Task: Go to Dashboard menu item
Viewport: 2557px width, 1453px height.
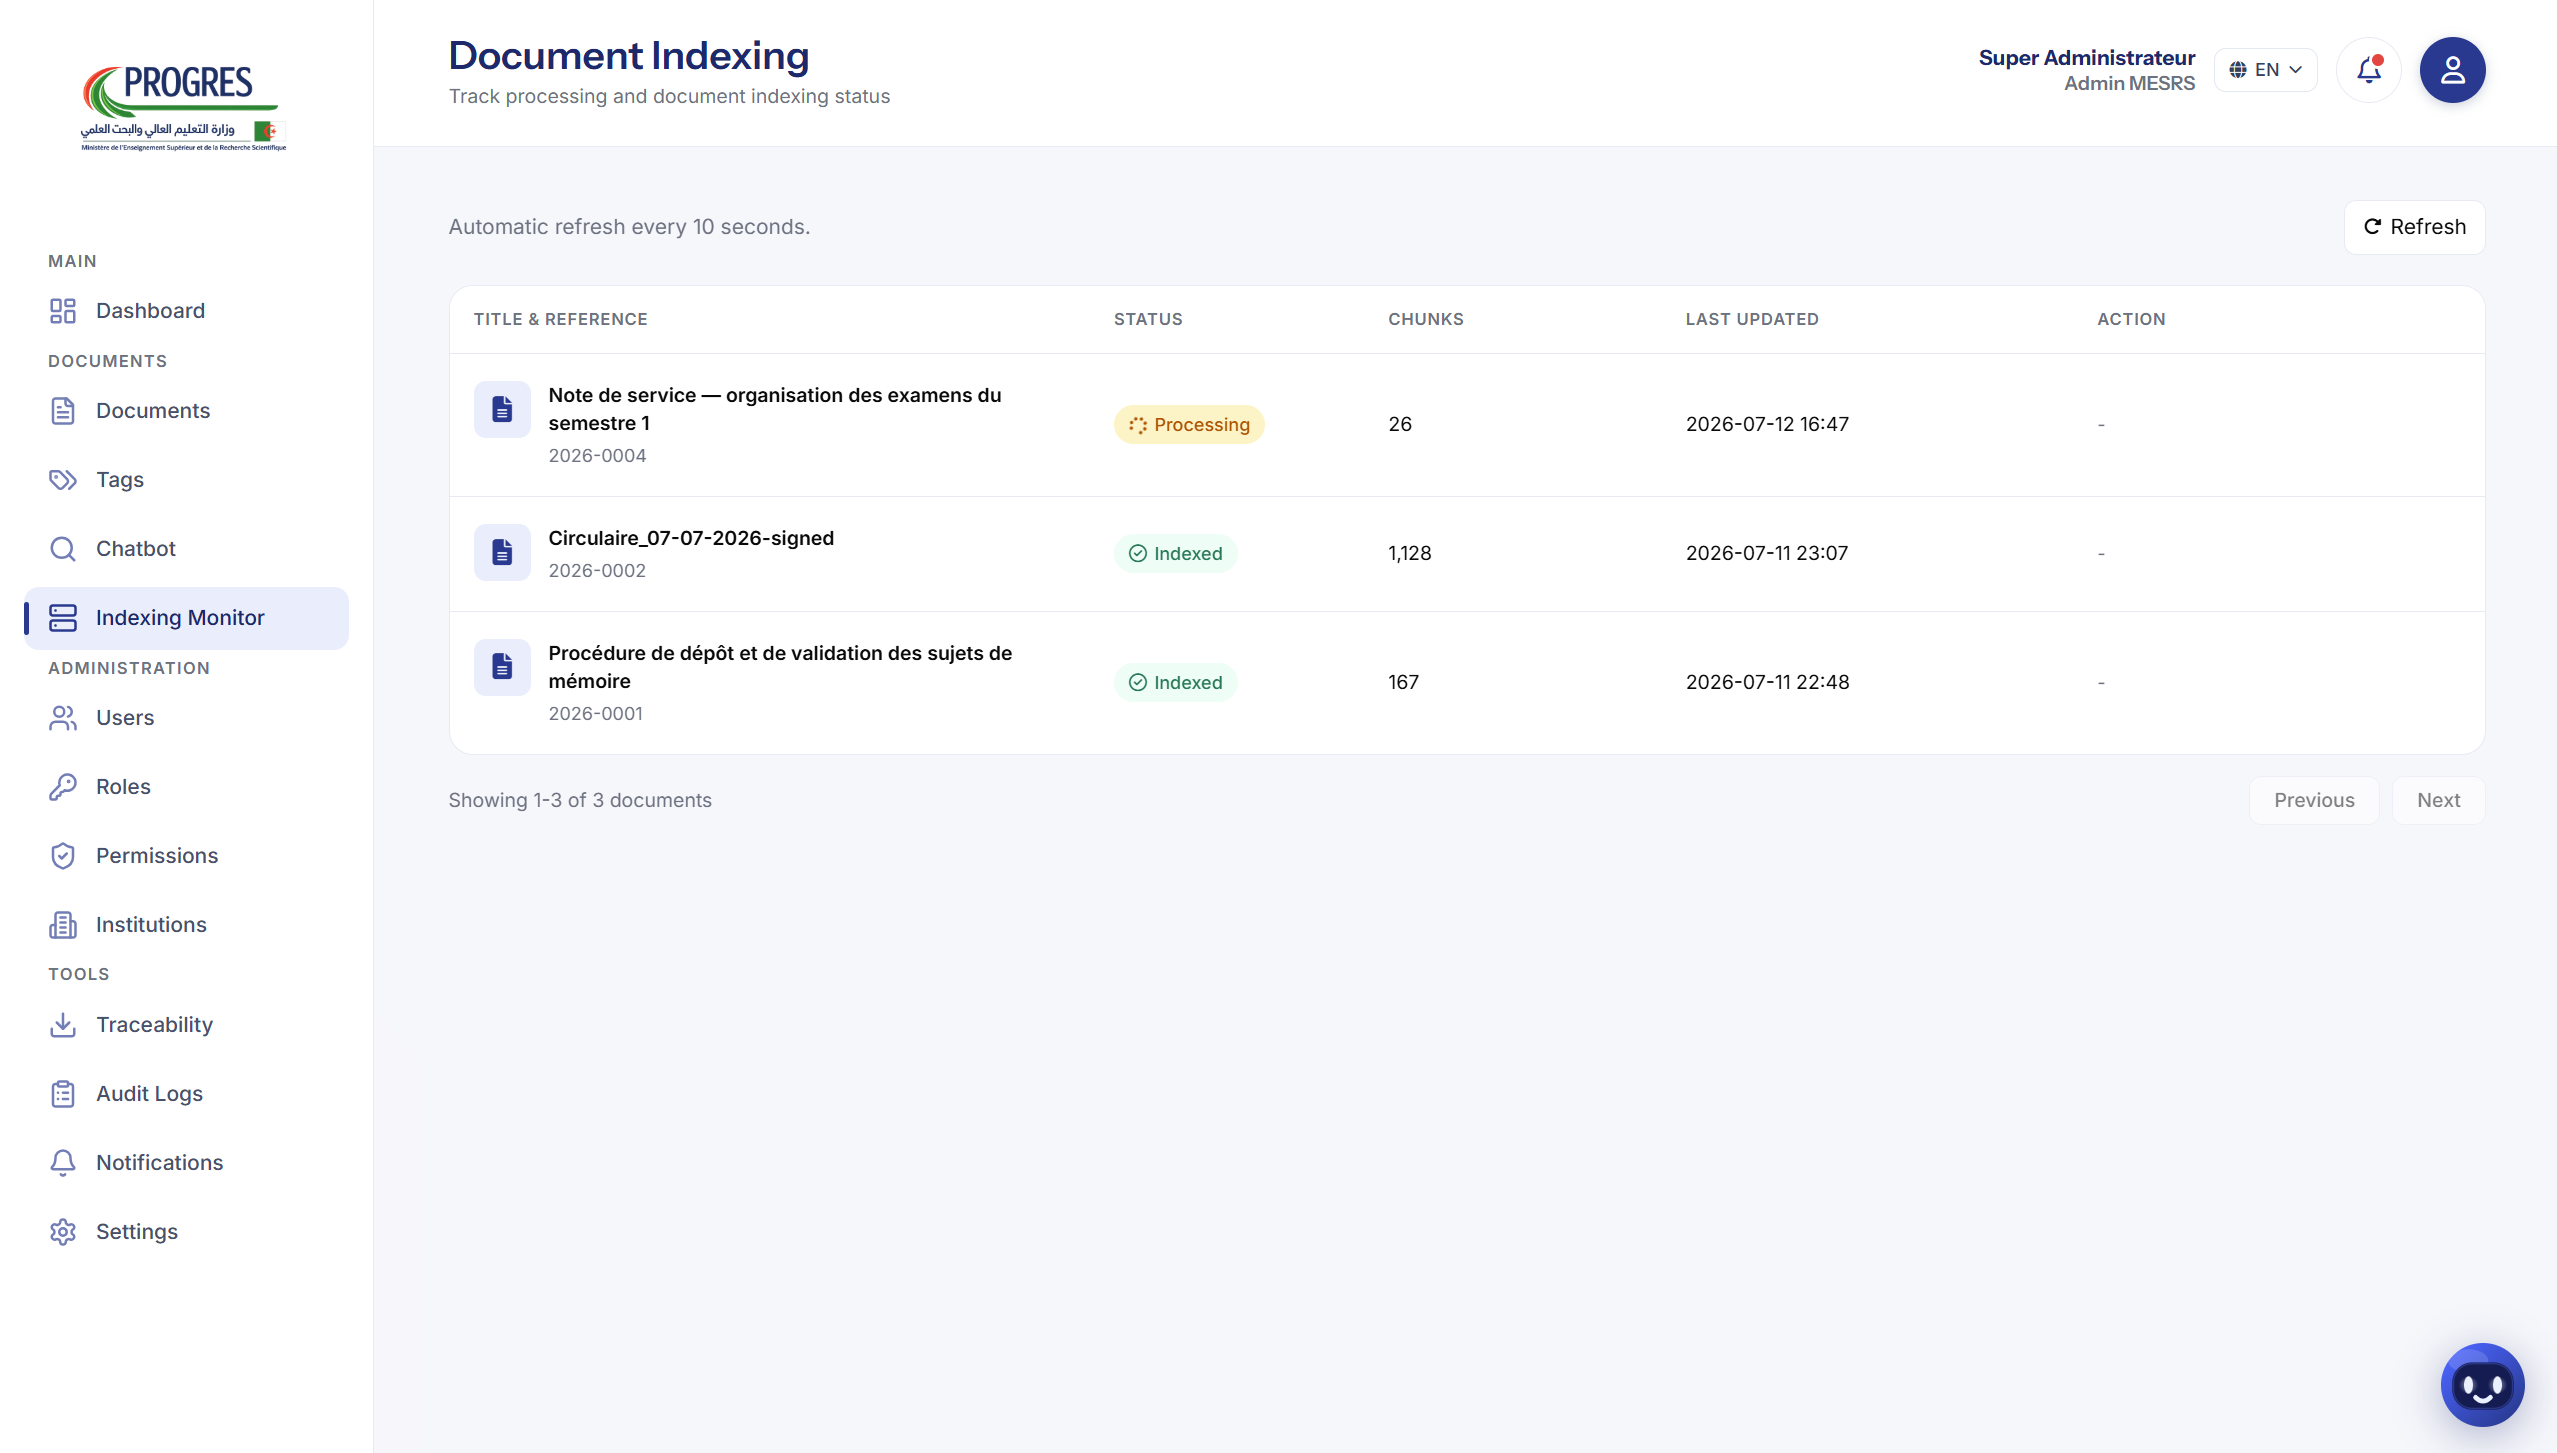Action: [x=186, y=311]
